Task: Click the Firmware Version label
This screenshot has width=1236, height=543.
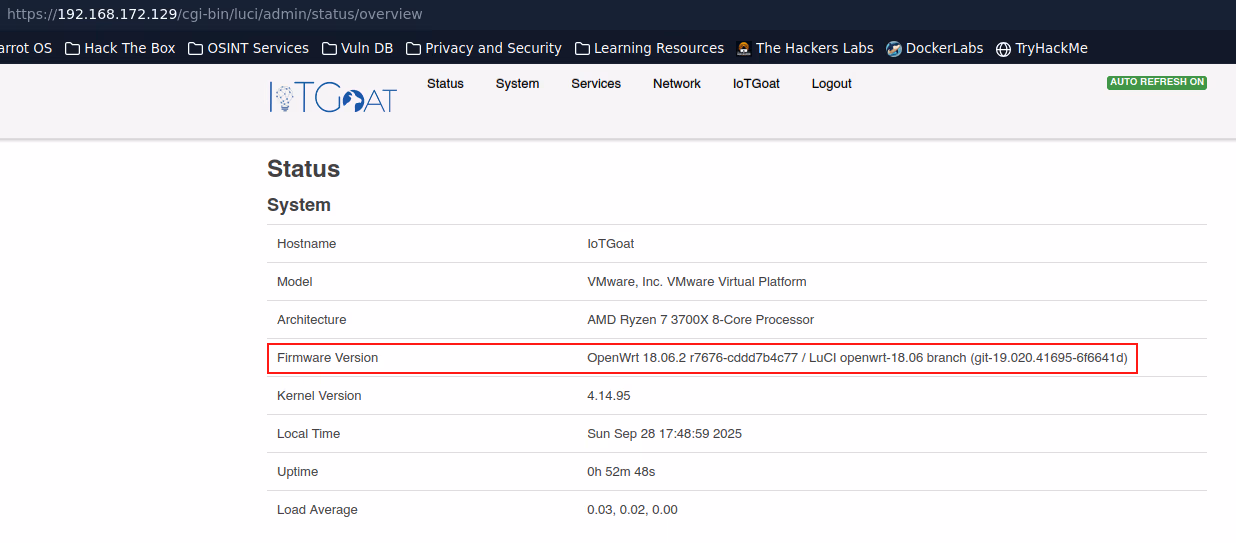Action: pyautogui.click(x=327, y=358)
